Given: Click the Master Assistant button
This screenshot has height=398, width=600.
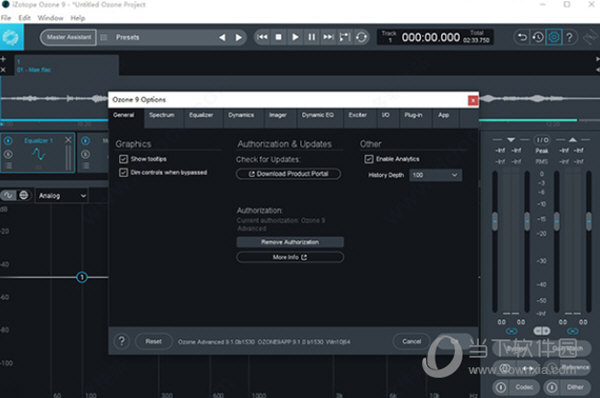Looking at the screenshot, I should click(x=69, y=37).
